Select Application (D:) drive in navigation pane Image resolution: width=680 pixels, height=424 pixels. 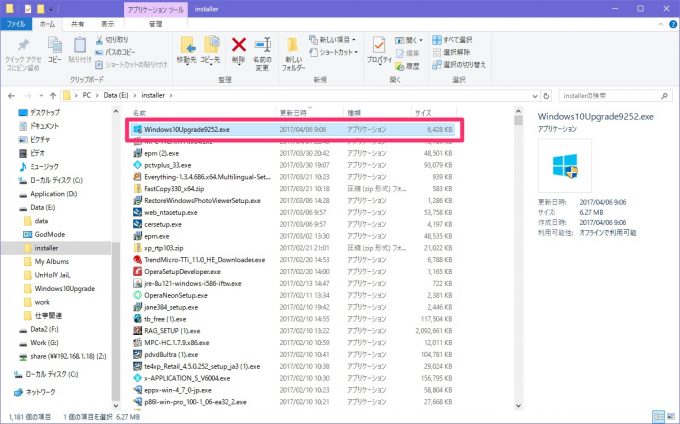pos(53,194)
